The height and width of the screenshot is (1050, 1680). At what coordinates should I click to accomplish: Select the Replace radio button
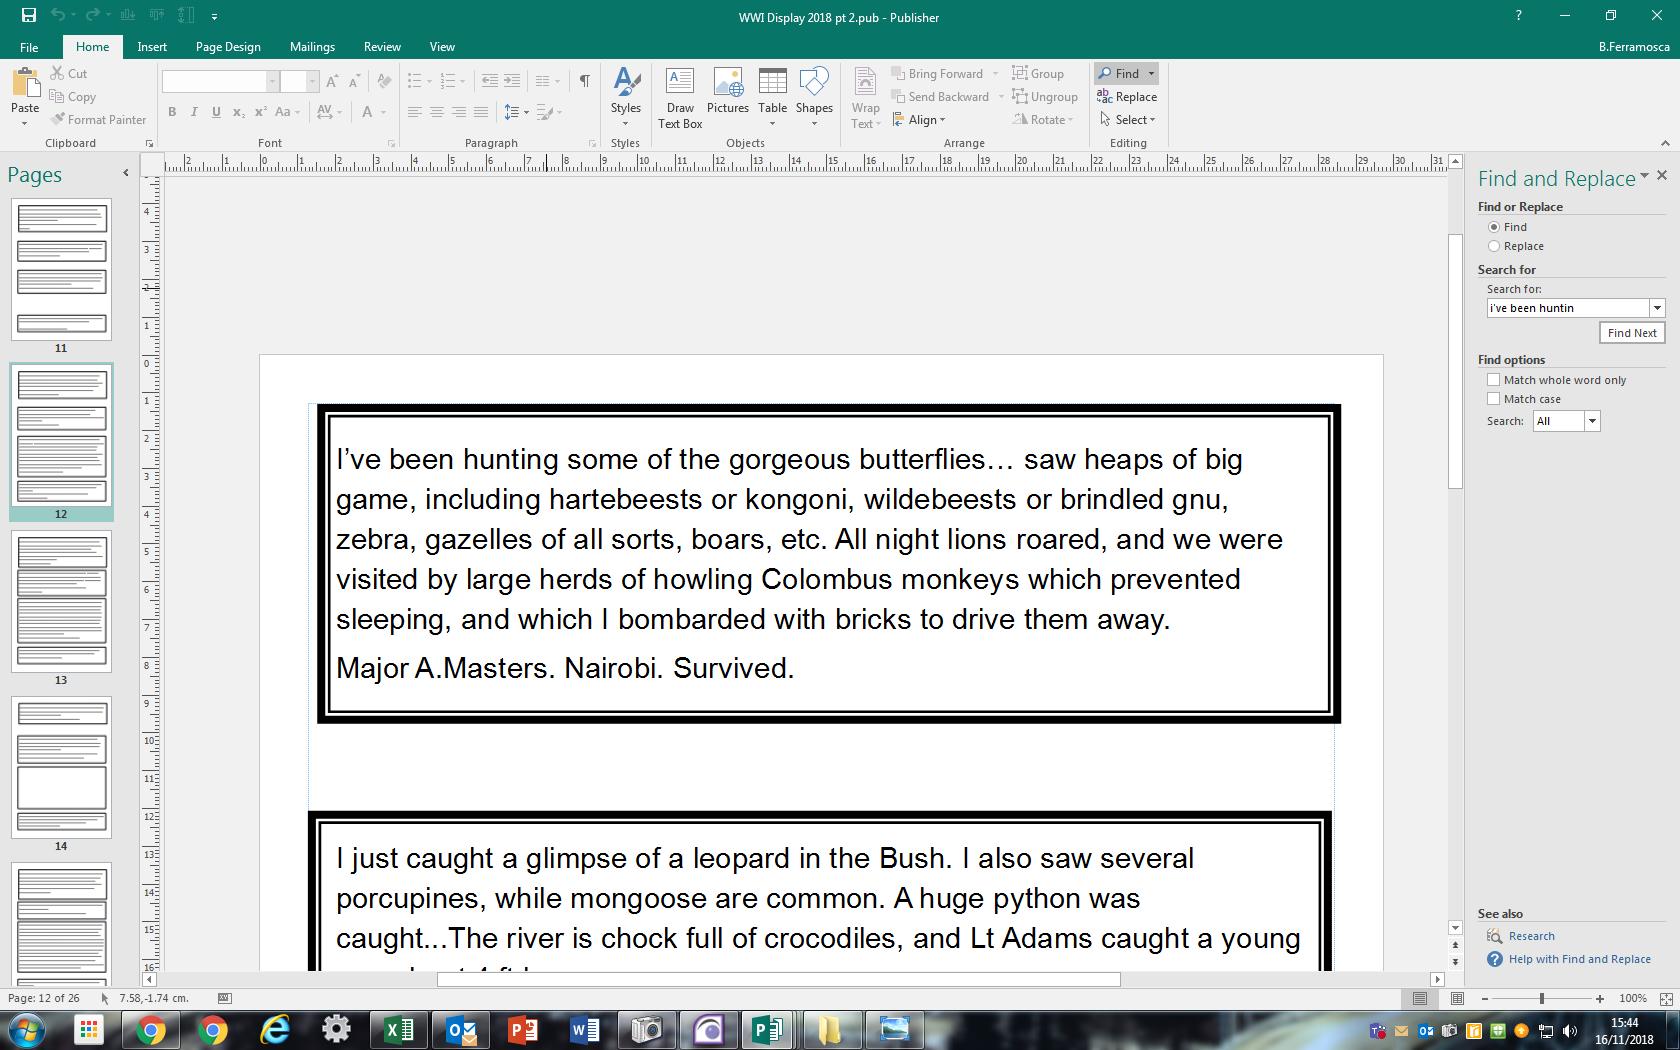1494,246
